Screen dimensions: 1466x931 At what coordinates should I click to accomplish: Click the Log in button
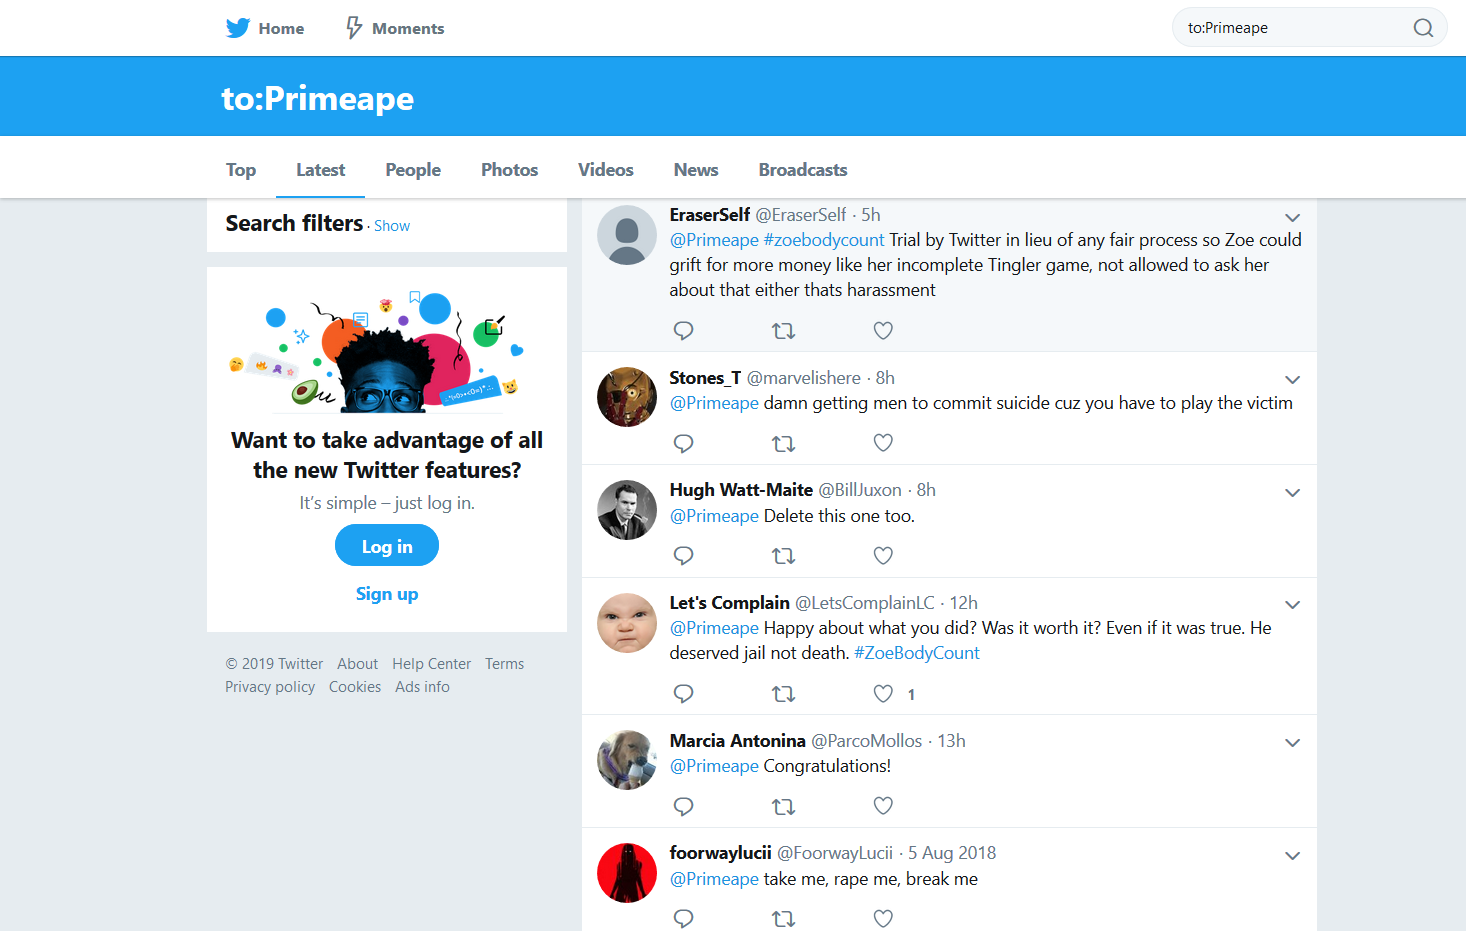tap(387, 546)
